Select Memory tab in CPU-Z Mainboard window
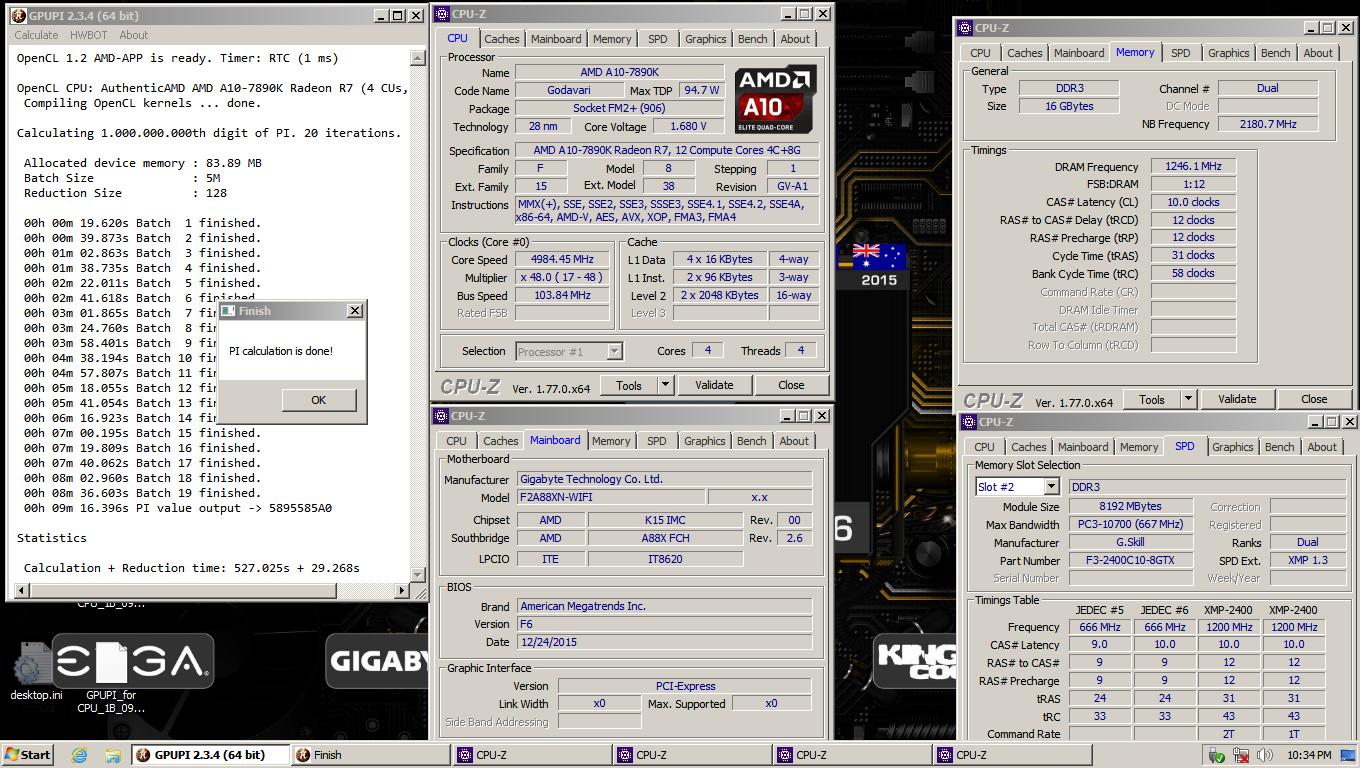Image resolution: width=1360 pixels, height=768 pixels. 610,441
